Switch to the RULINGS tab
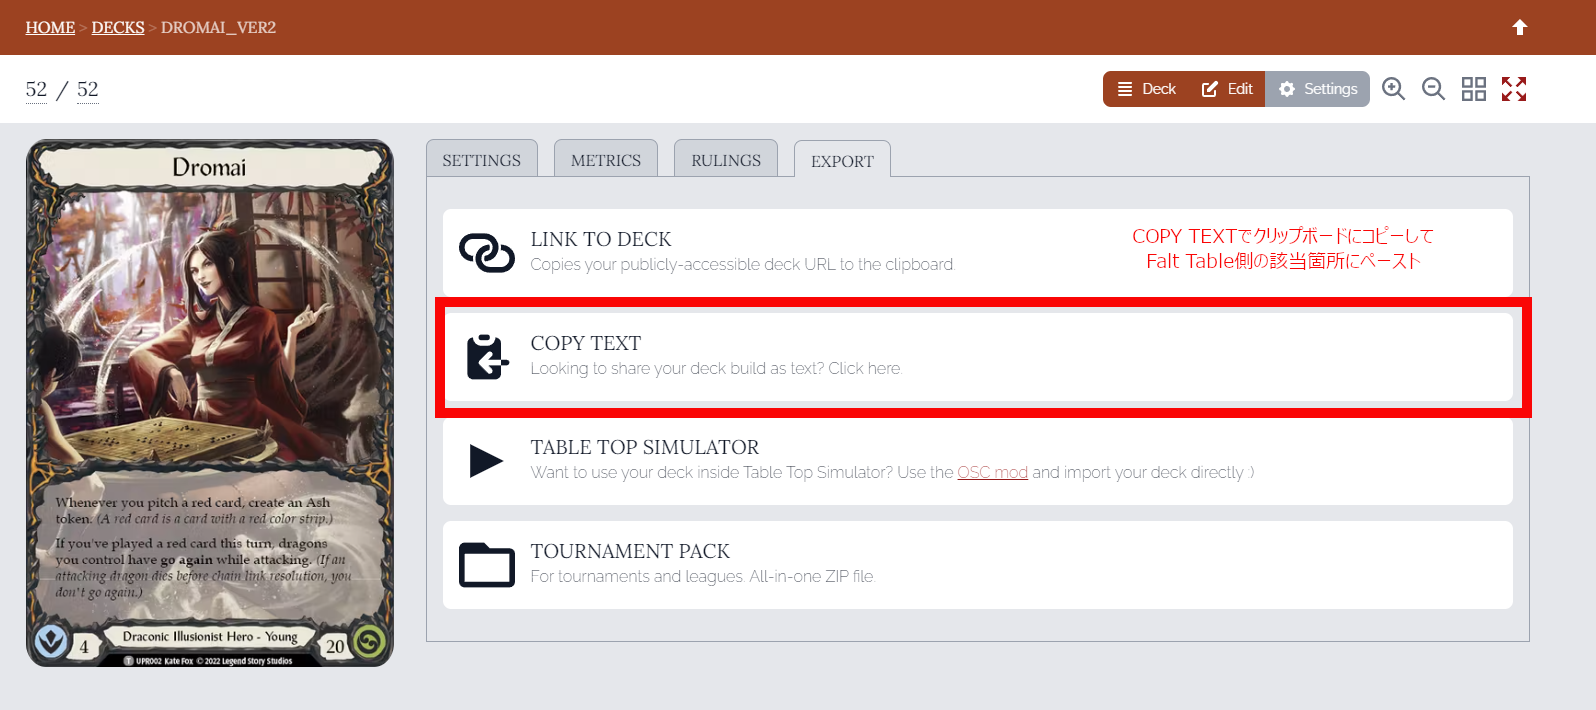 pyautogui.click(x=726, y=160)
